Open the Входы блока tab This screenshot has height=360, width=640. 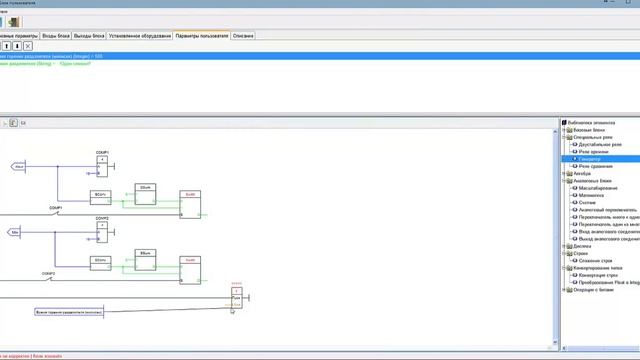point(56,36)
